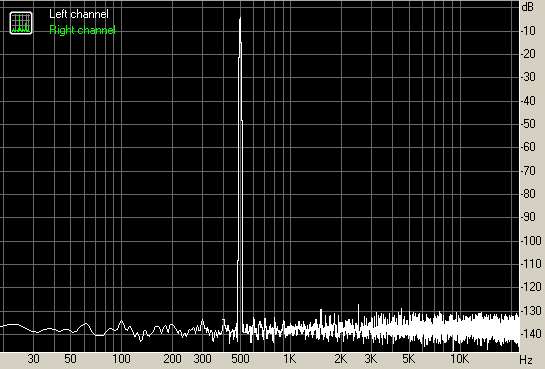The image size is (545, 369).
Task: Click the 'Hz' axis unit label
Action: point(526,359)
